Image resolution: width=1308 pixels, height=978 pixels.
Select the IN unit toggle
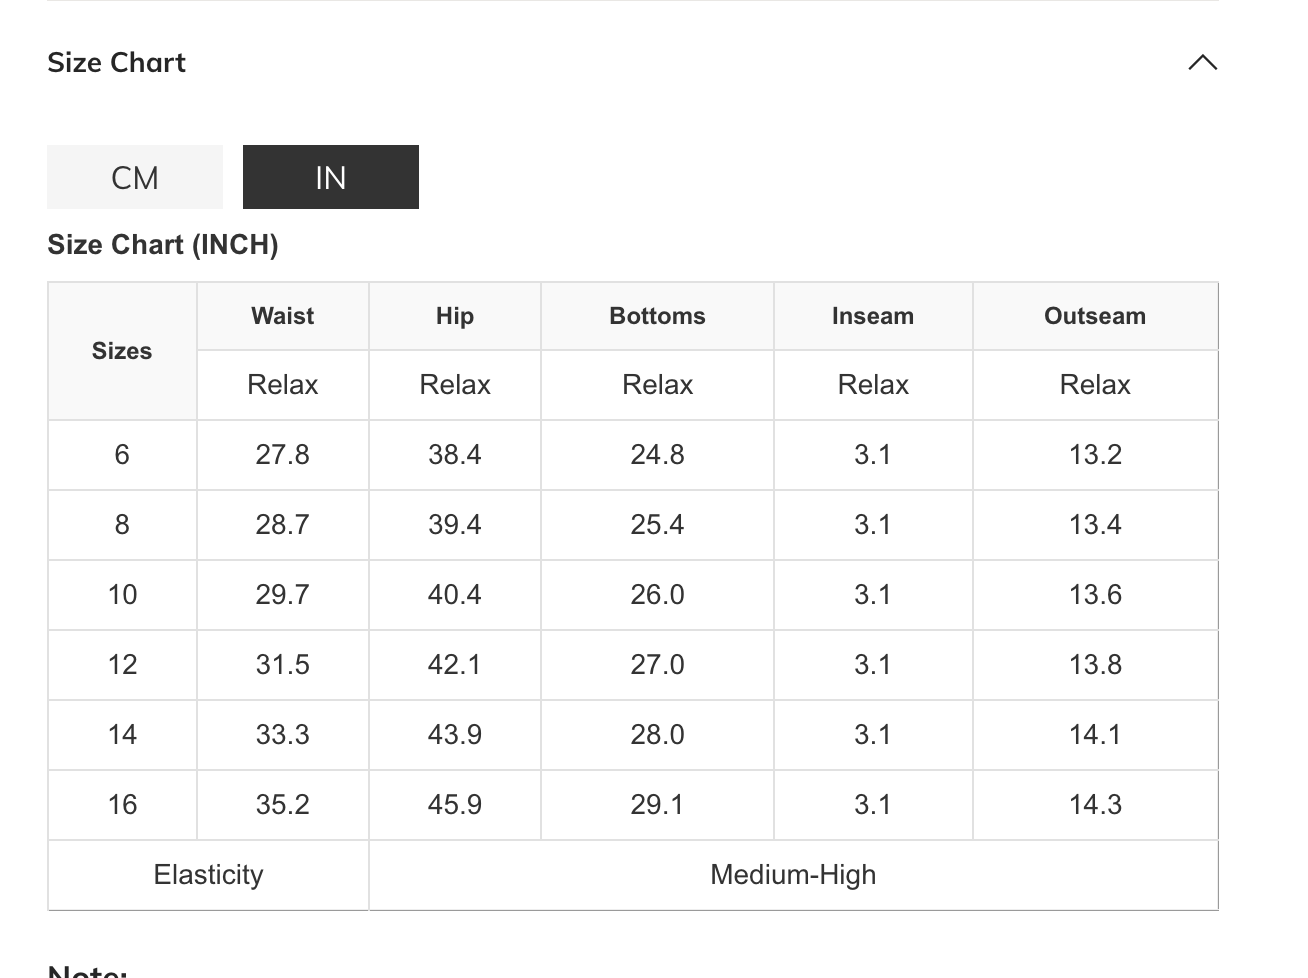[x=330, y=177]
